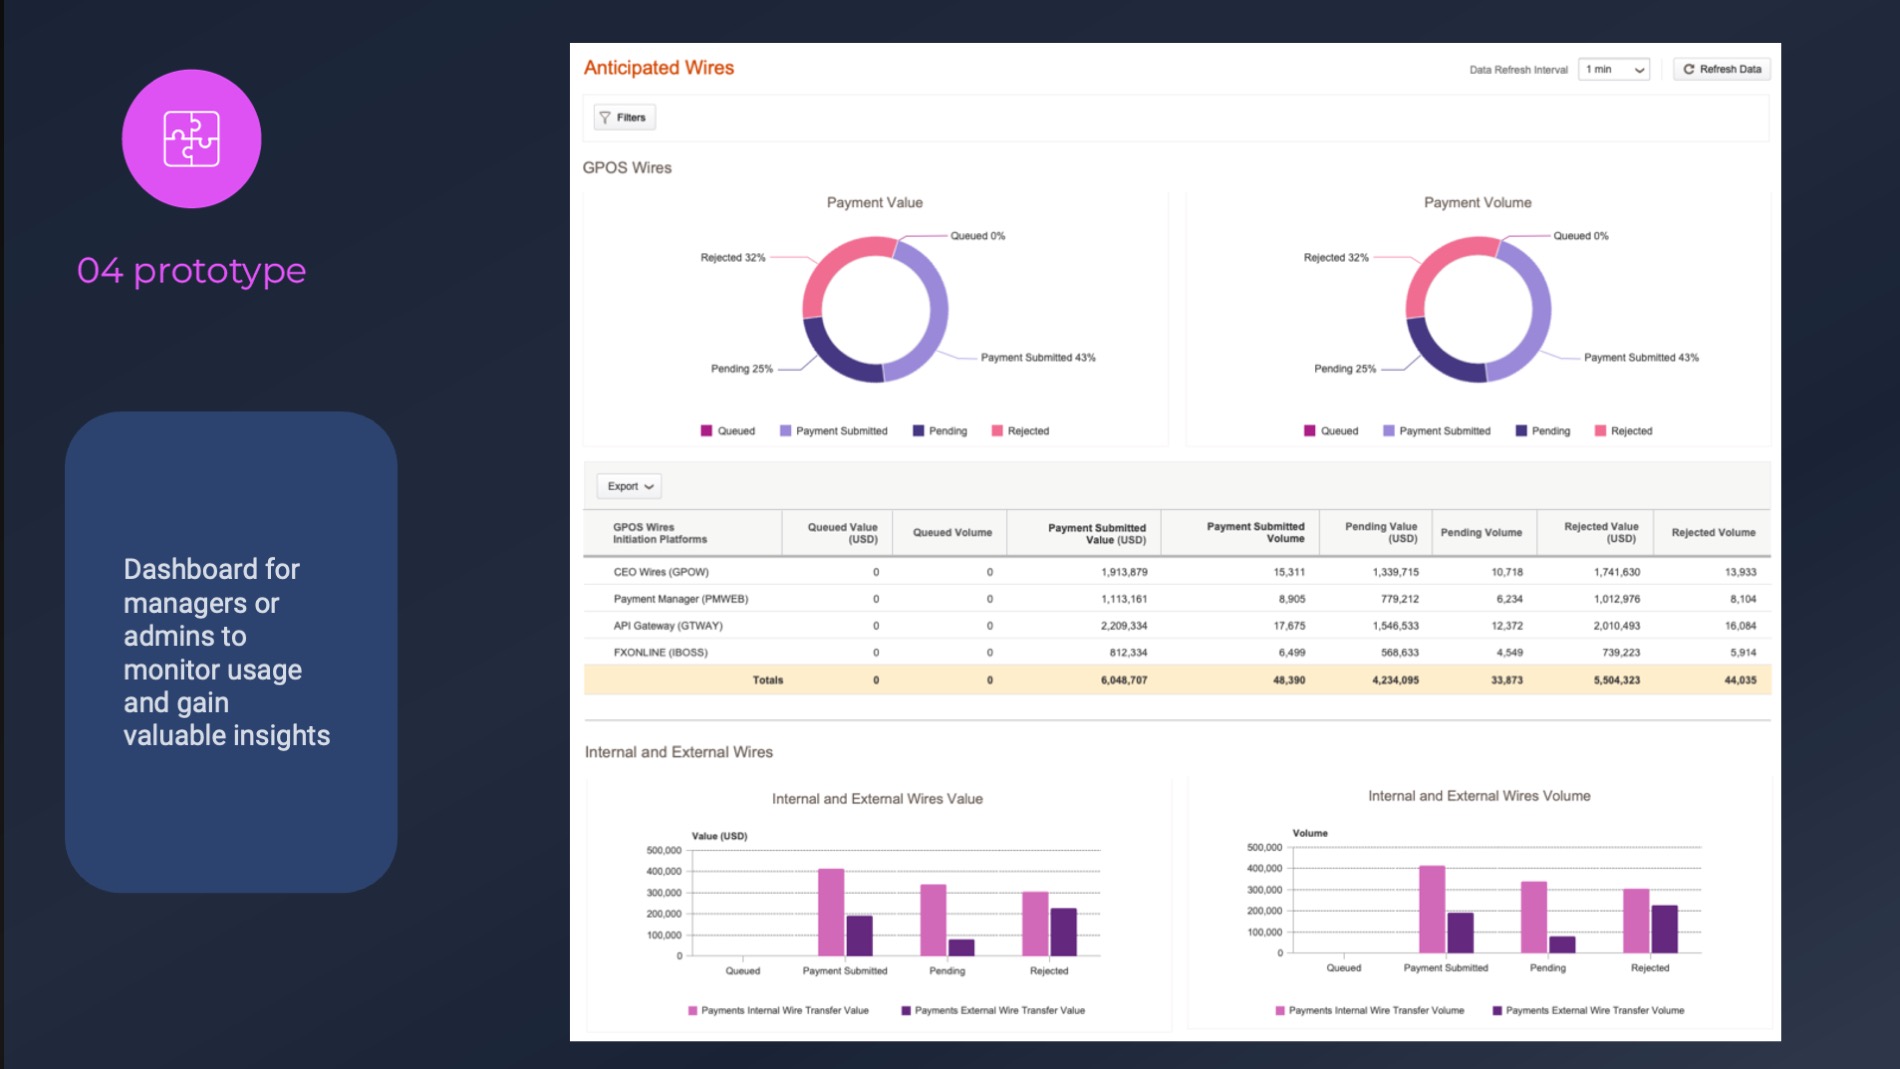Toggle Pending legend in Payment Volume chart
Screen dimensions: 1900x1069
[x=1542, y=431]
